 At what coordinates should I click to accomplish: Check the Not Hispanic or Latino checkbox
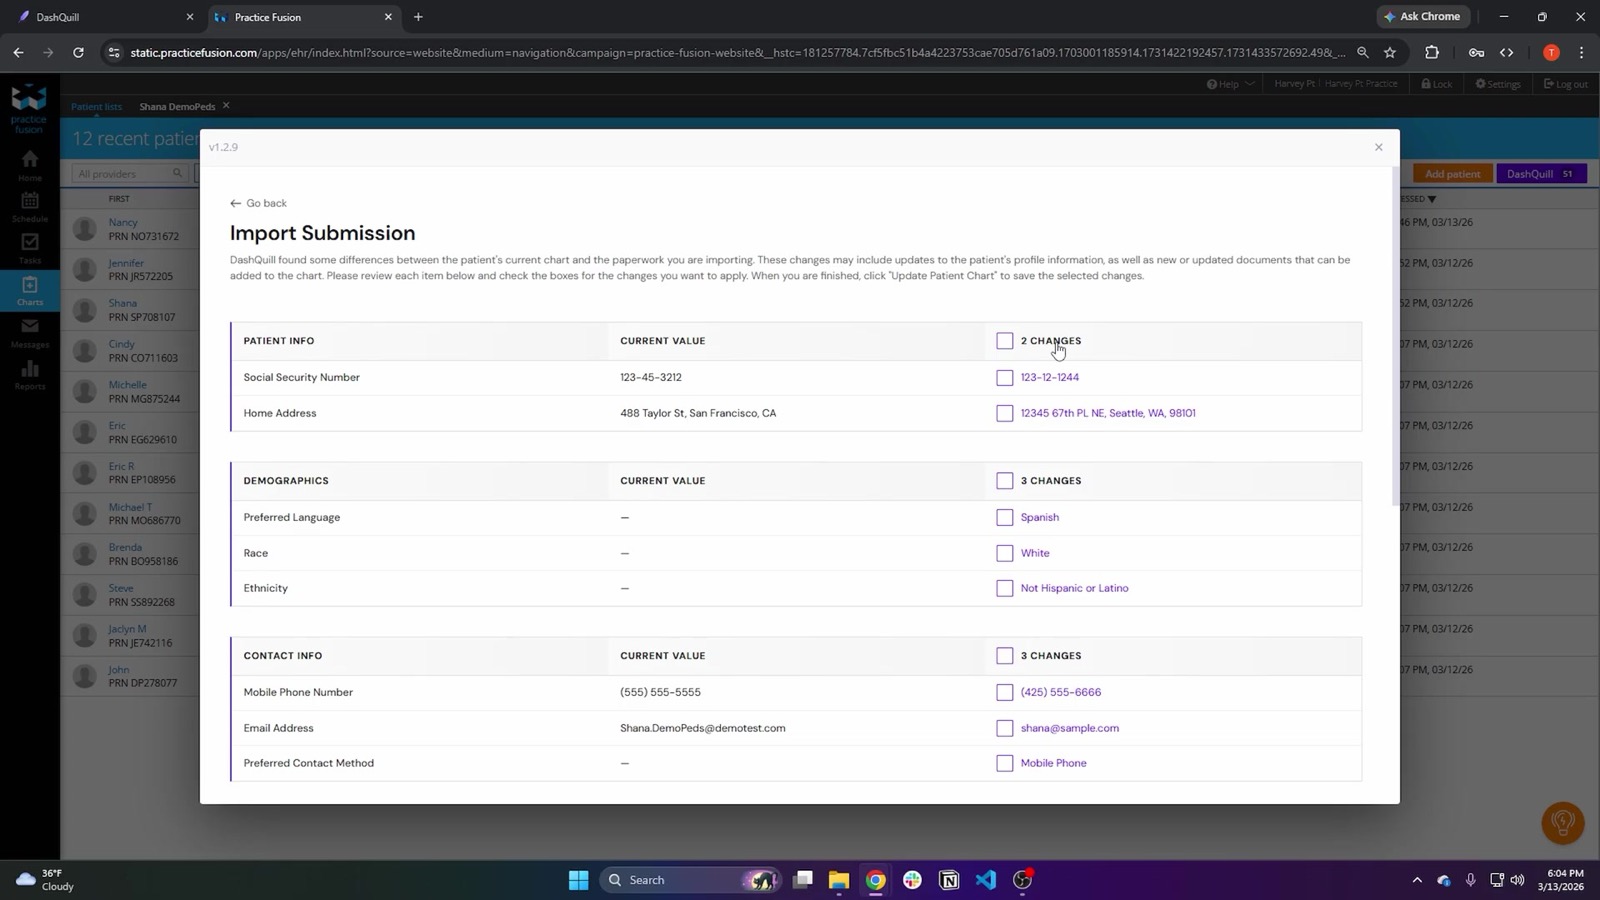pos(1005,588)
